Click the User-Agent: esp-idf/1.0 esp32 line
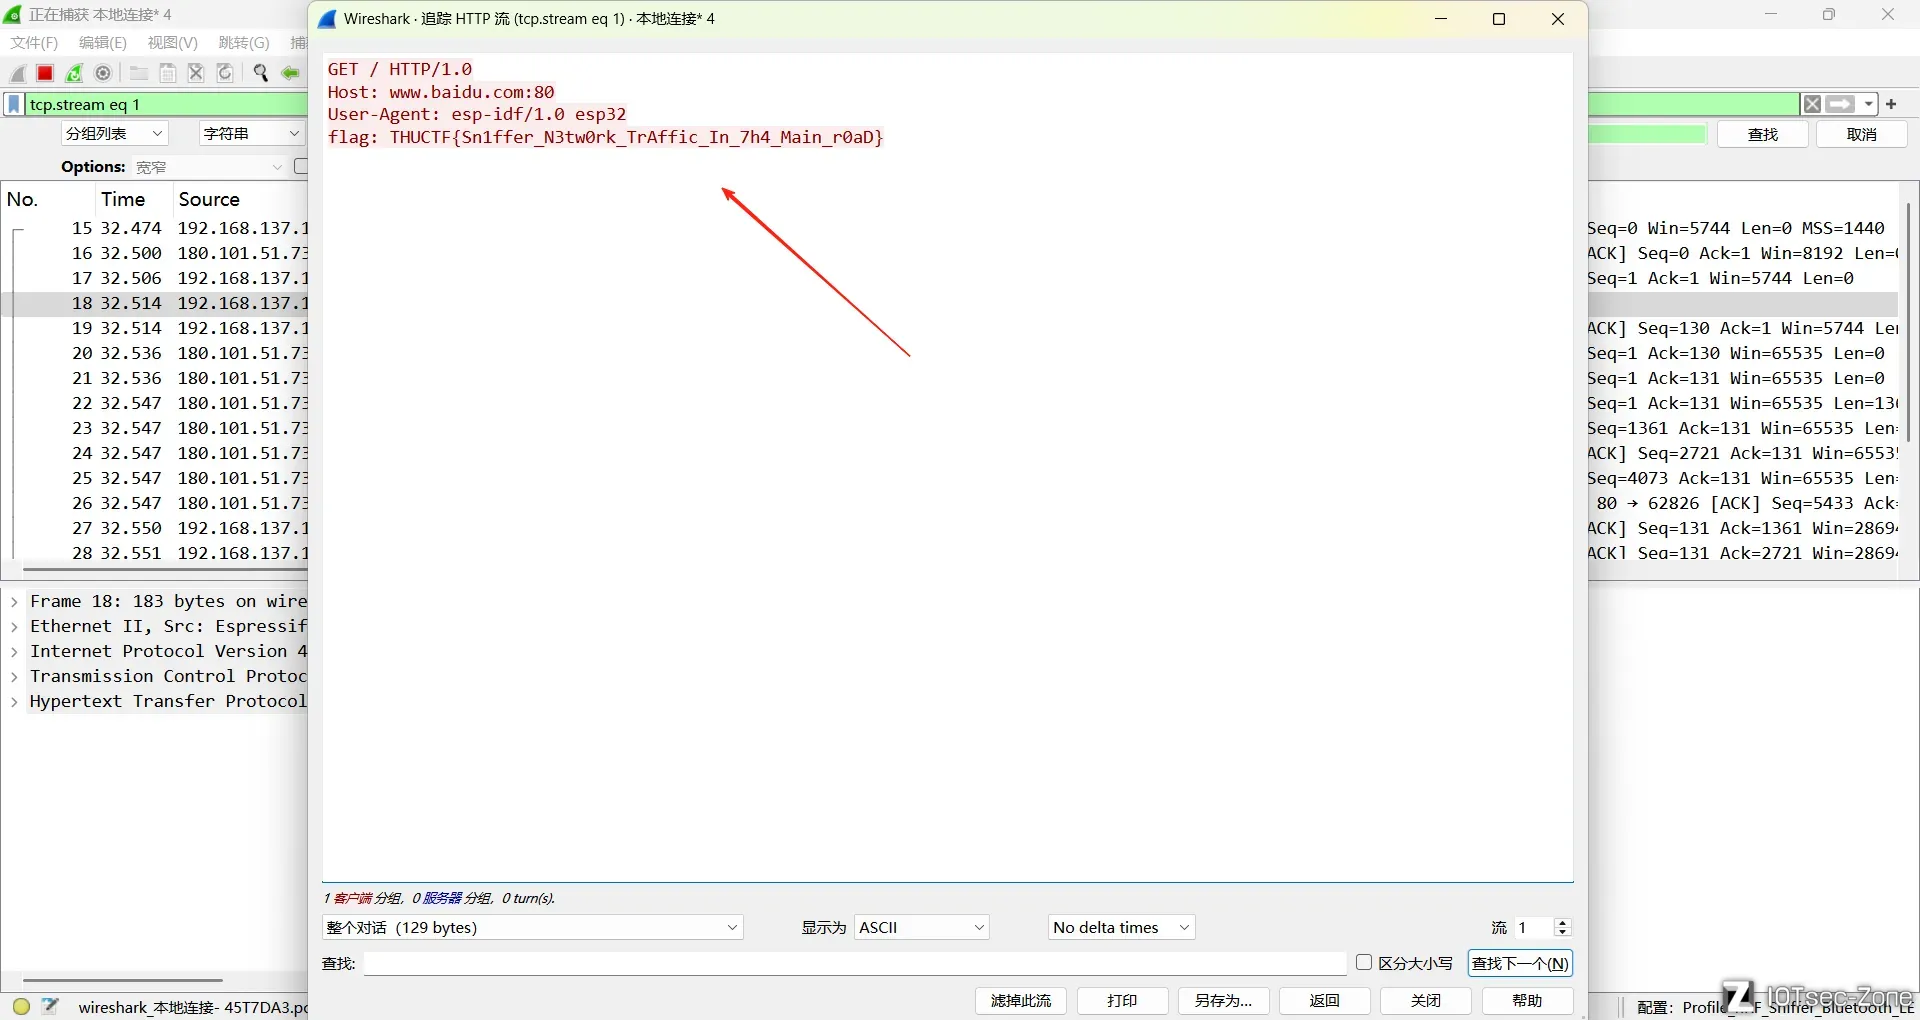Image resolution: width=1920 pixels, height=1020 pixels. click(x=477, y=114)
